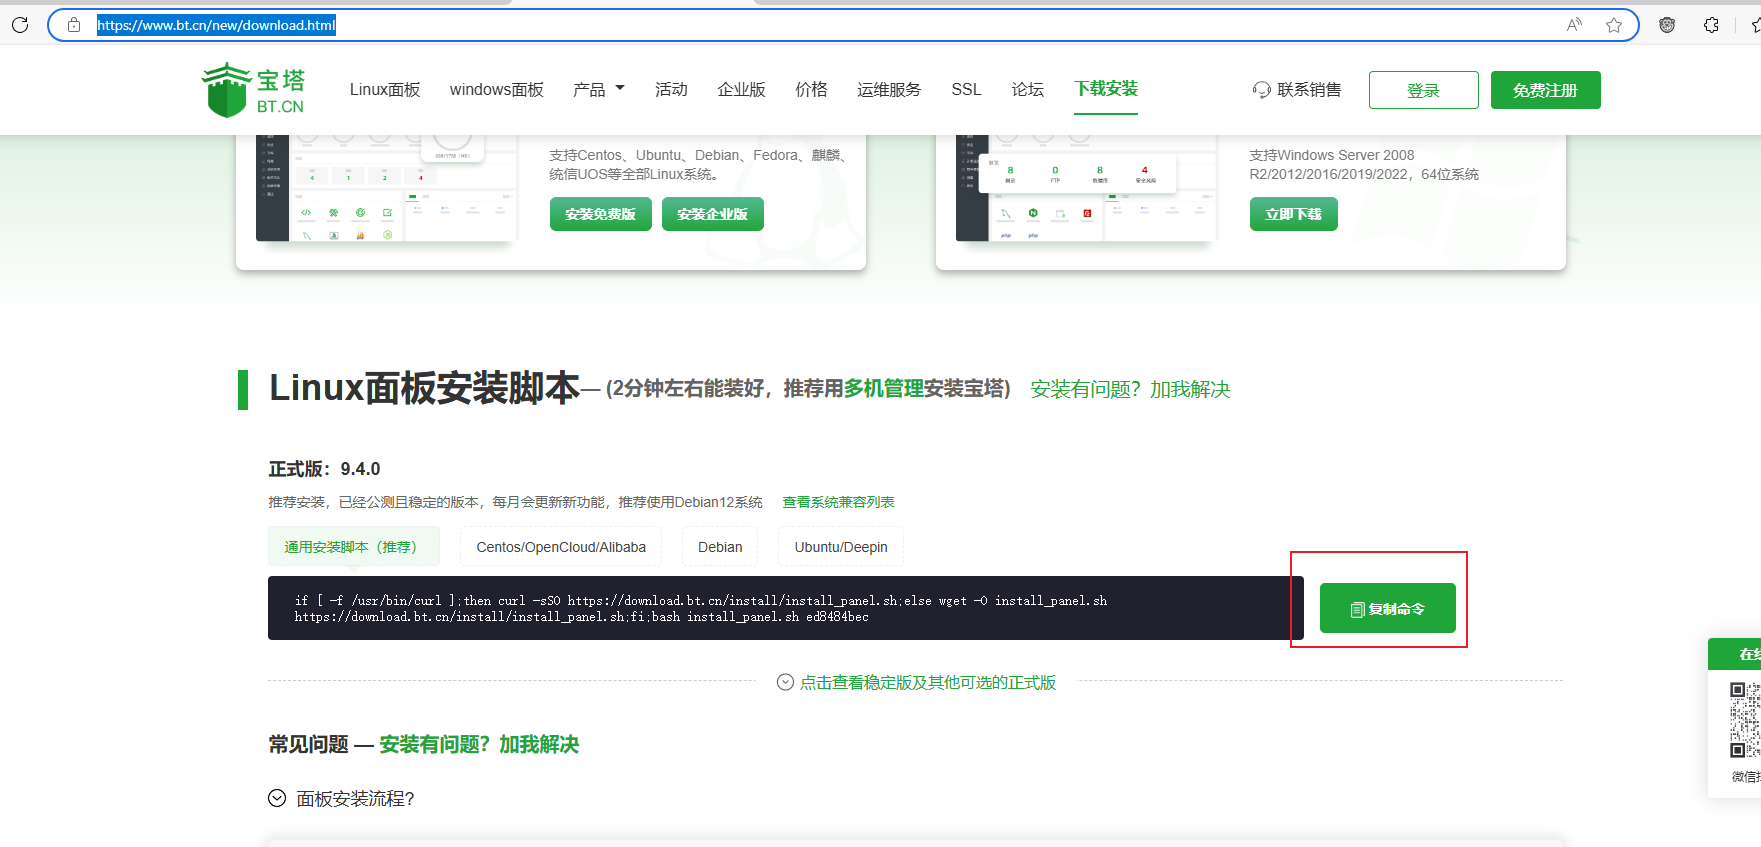
Task: Click the Linux panel preview thumbnail
Action: (386, 188)
